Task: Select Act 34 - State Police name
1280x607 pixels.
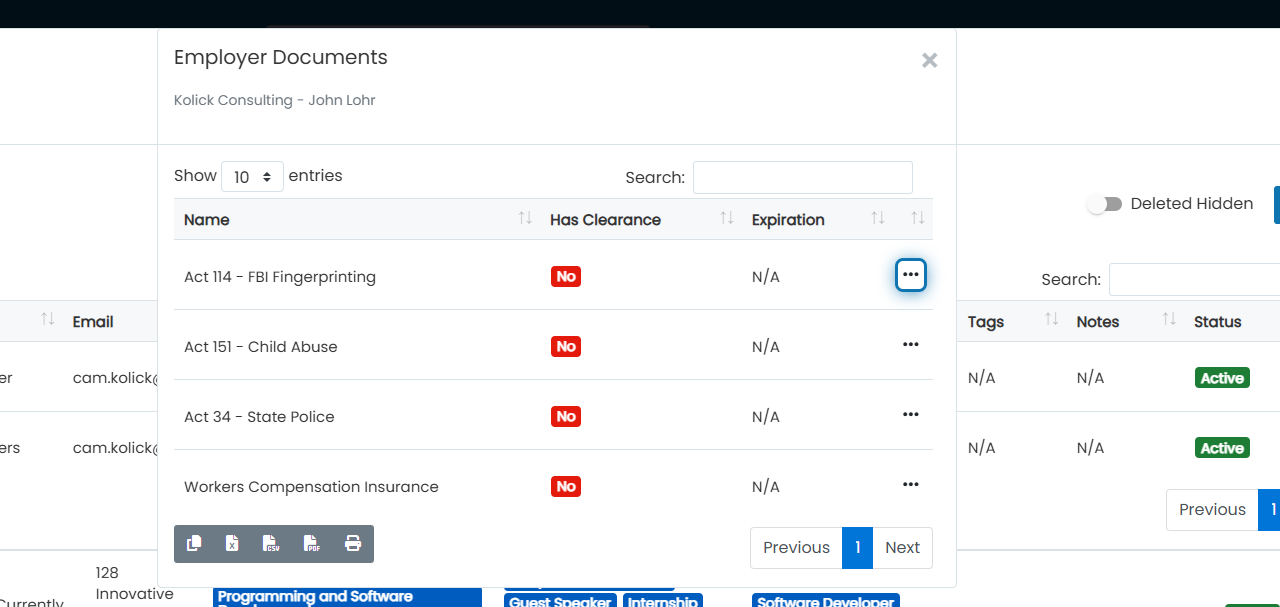Action: (x=259, y=417)
